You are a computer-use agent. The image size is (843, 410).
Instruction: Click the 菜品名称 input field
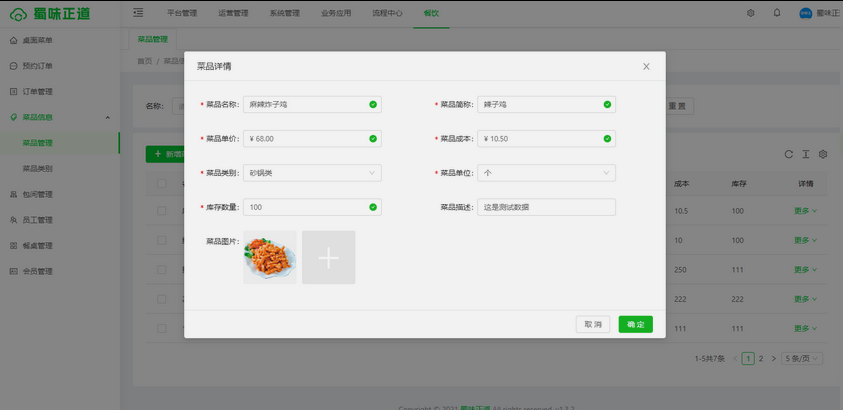point(312,105)
